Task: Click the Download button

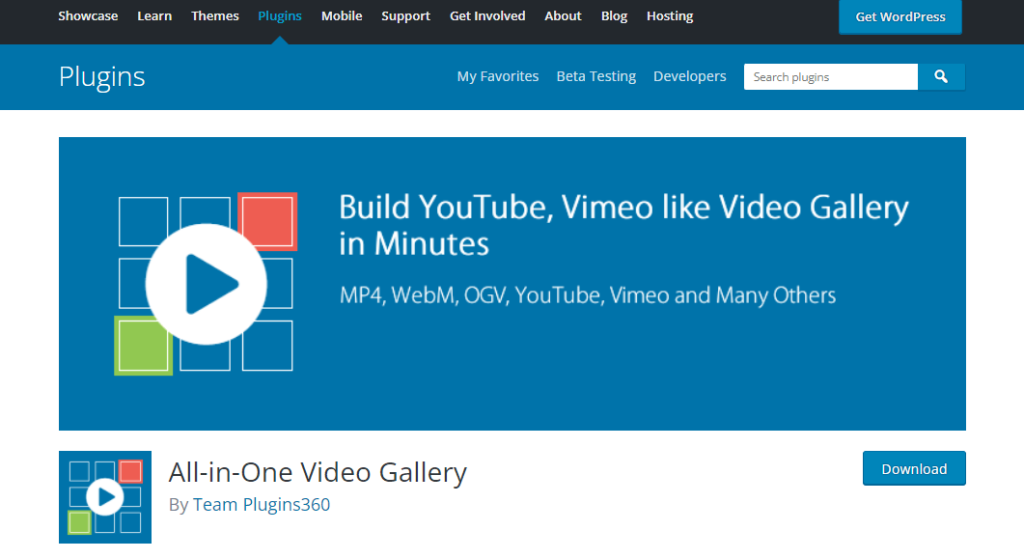Action: pyautogui.click(x=914, y=468)
